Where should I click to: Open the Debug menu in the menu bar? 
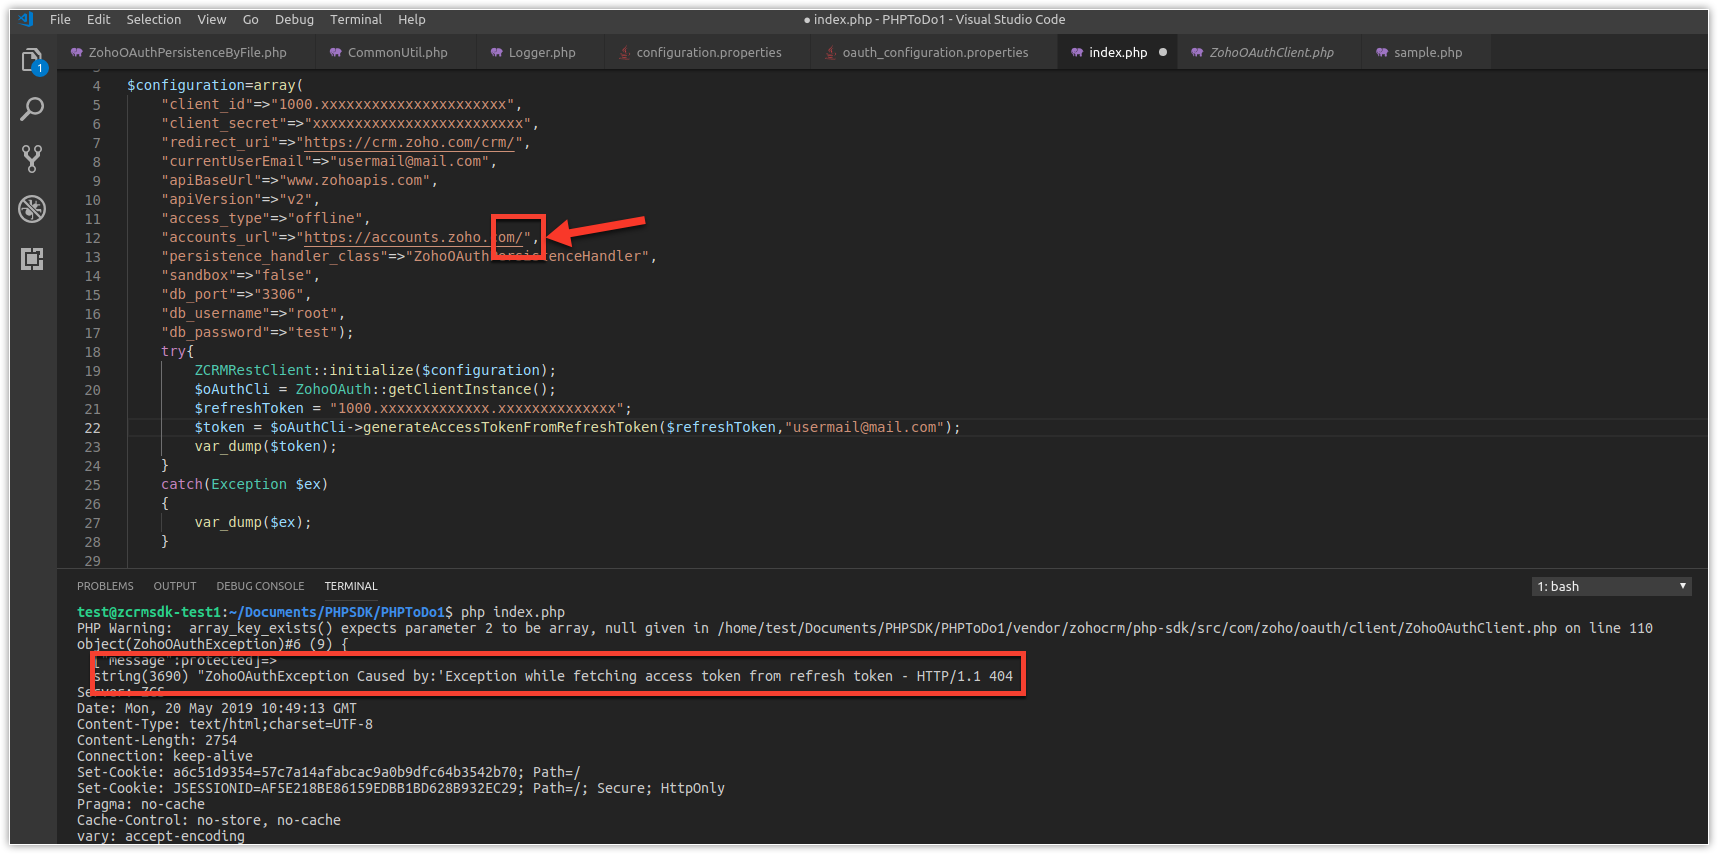[x=295, y=19]
